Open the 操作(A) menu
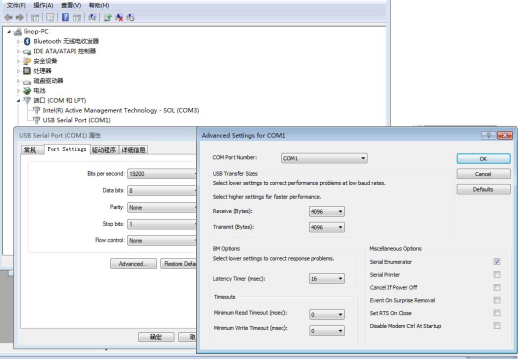Viewport: 520px width, 360px height. (43, 5)
